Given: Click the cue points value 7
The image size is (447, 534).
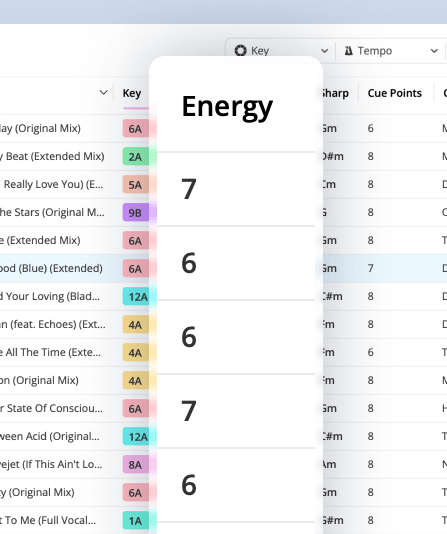Looking at the screenshot, I should (x=370, y=268).
